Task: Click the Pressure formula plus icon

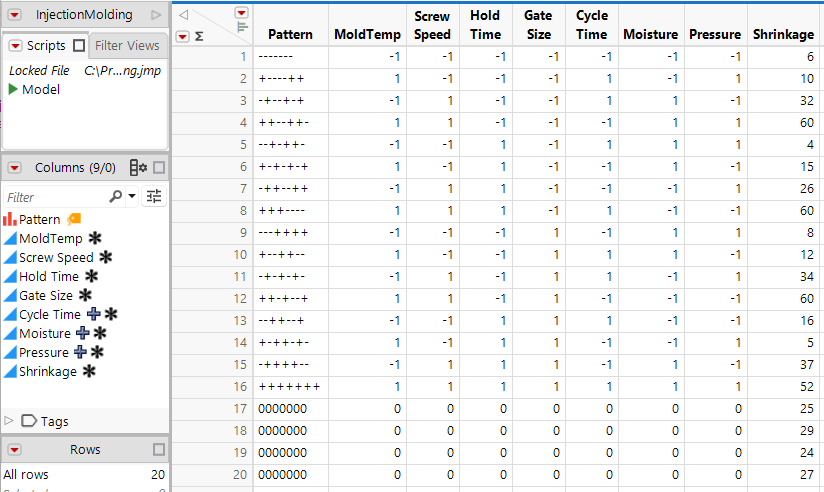Action: (x=80, y=352)
